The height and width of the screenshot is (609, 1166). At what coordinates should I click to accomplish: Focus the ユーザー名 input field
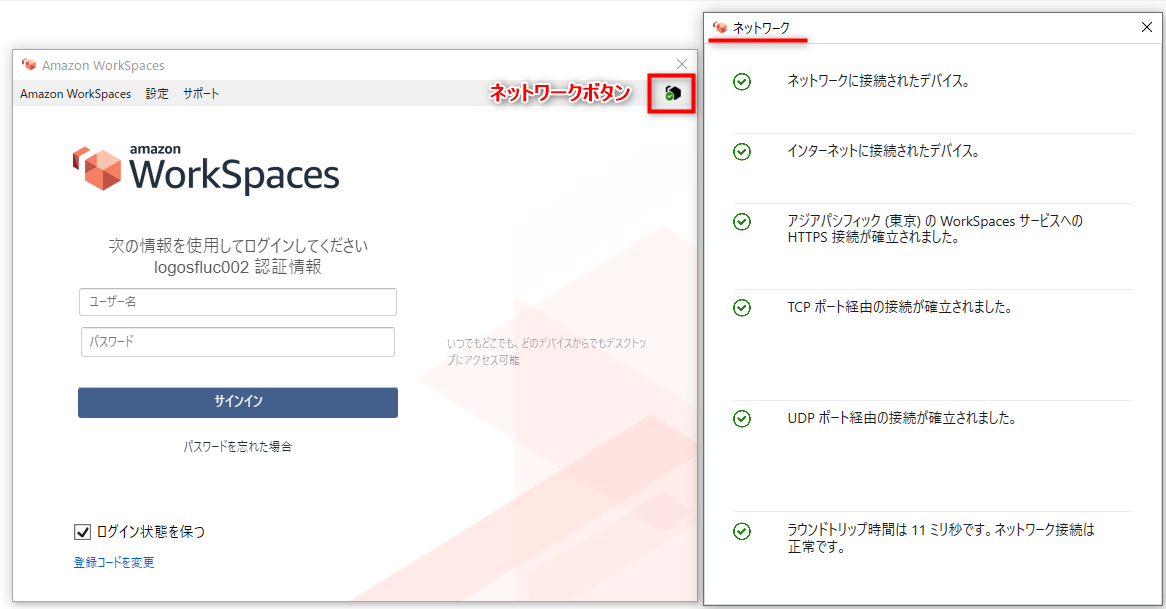coord(238,302)
